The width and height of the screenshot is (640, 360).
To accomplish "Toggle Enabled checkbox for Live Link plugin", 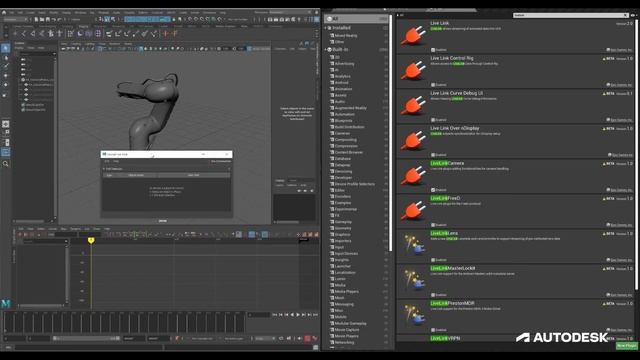I will coord(433,50).
